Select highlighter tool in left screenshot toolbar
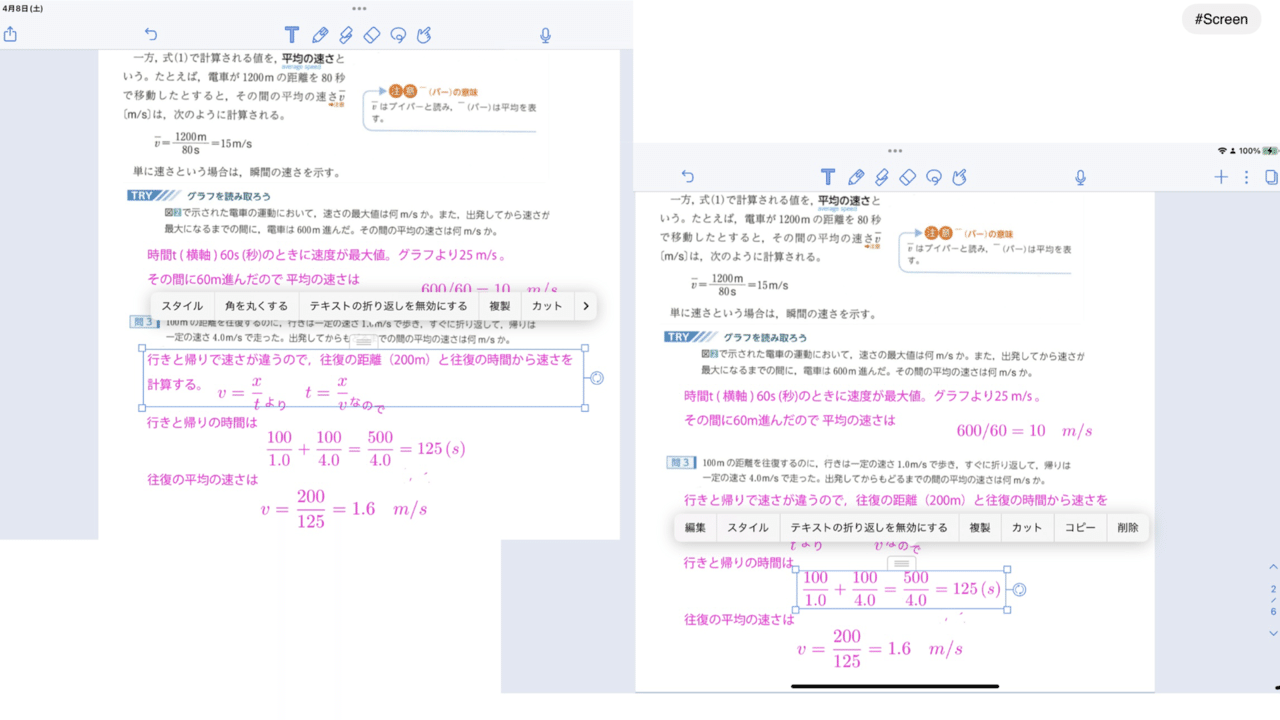The image size is (1280, 720). click(x=346, y=35)
